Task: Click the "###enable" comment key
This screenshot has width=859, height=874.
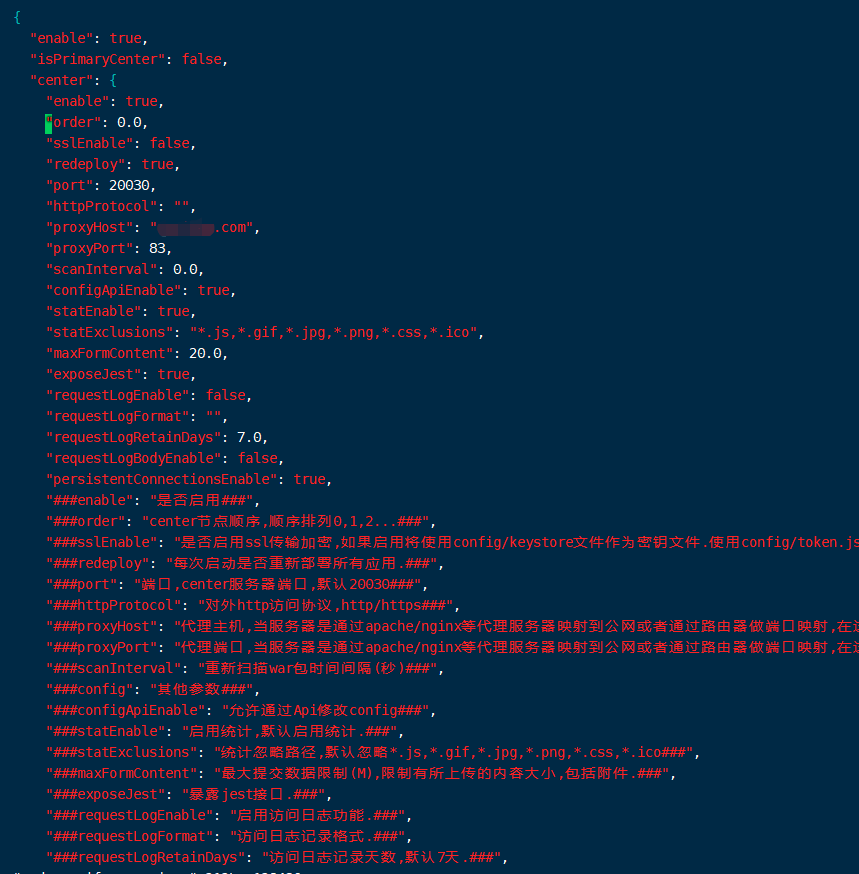Action: (89, 500)
